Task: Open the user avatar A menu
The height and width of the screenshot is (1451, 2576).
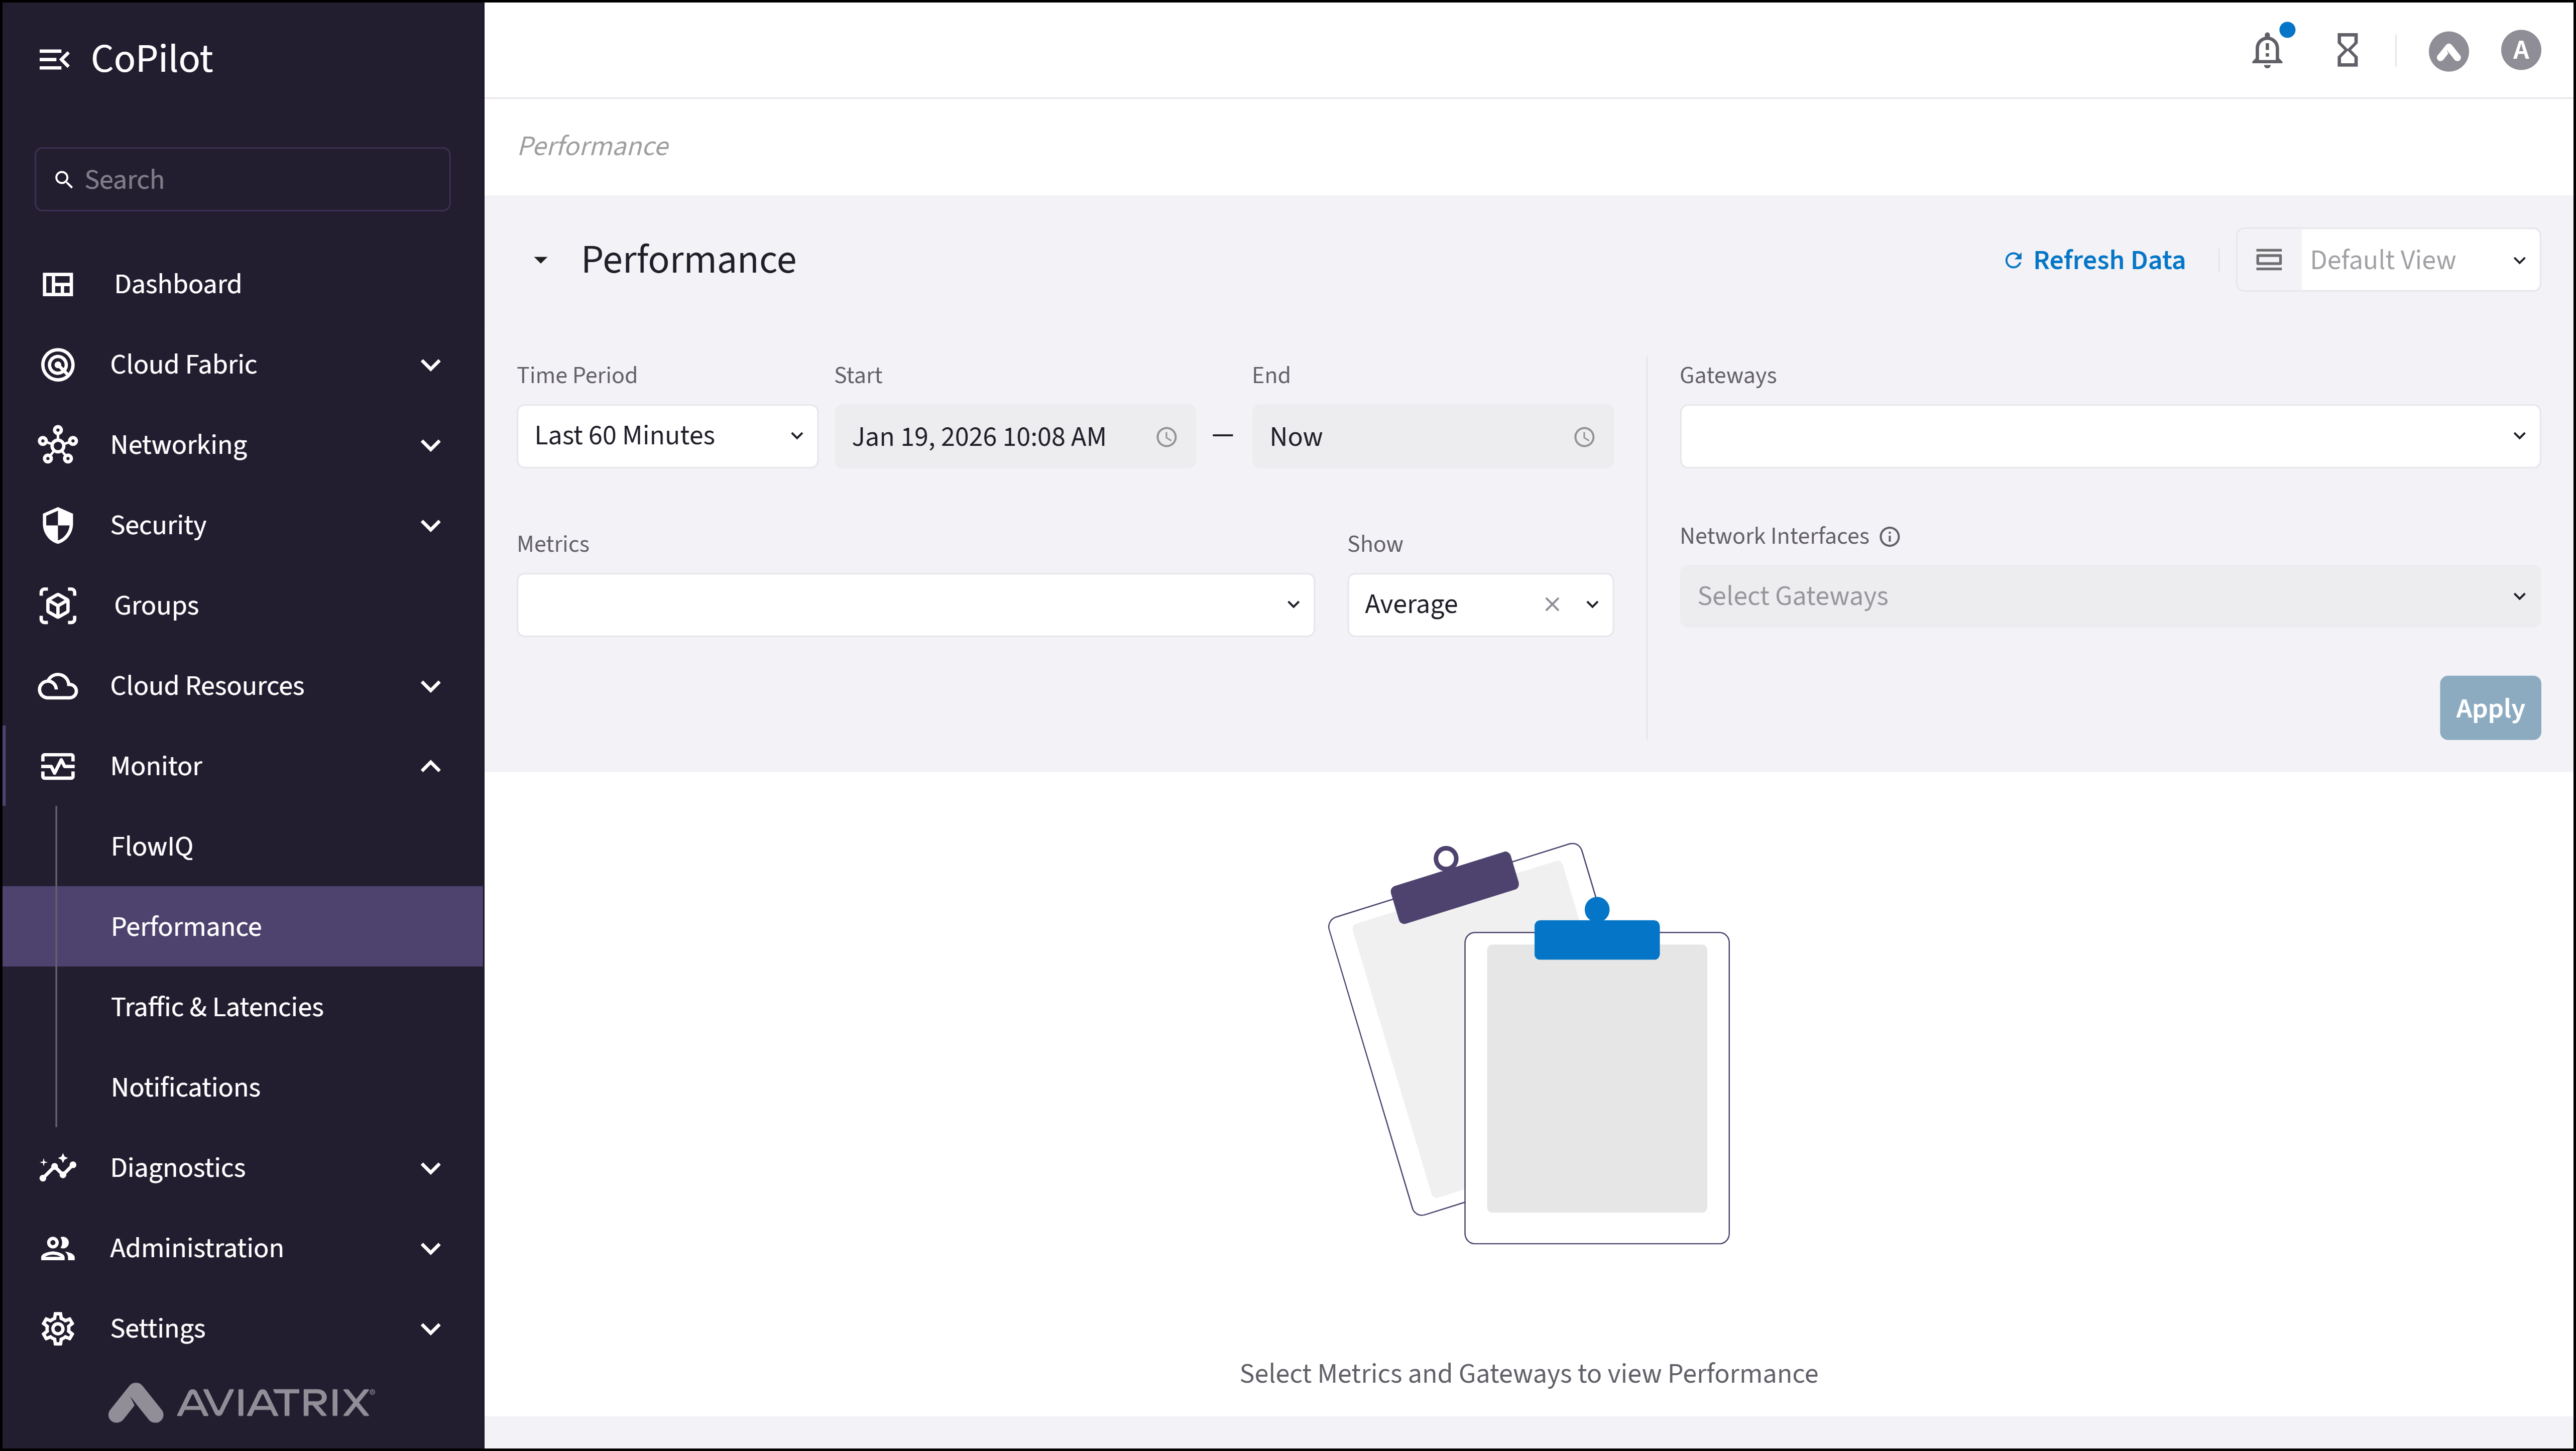Action: [2520, 50]
